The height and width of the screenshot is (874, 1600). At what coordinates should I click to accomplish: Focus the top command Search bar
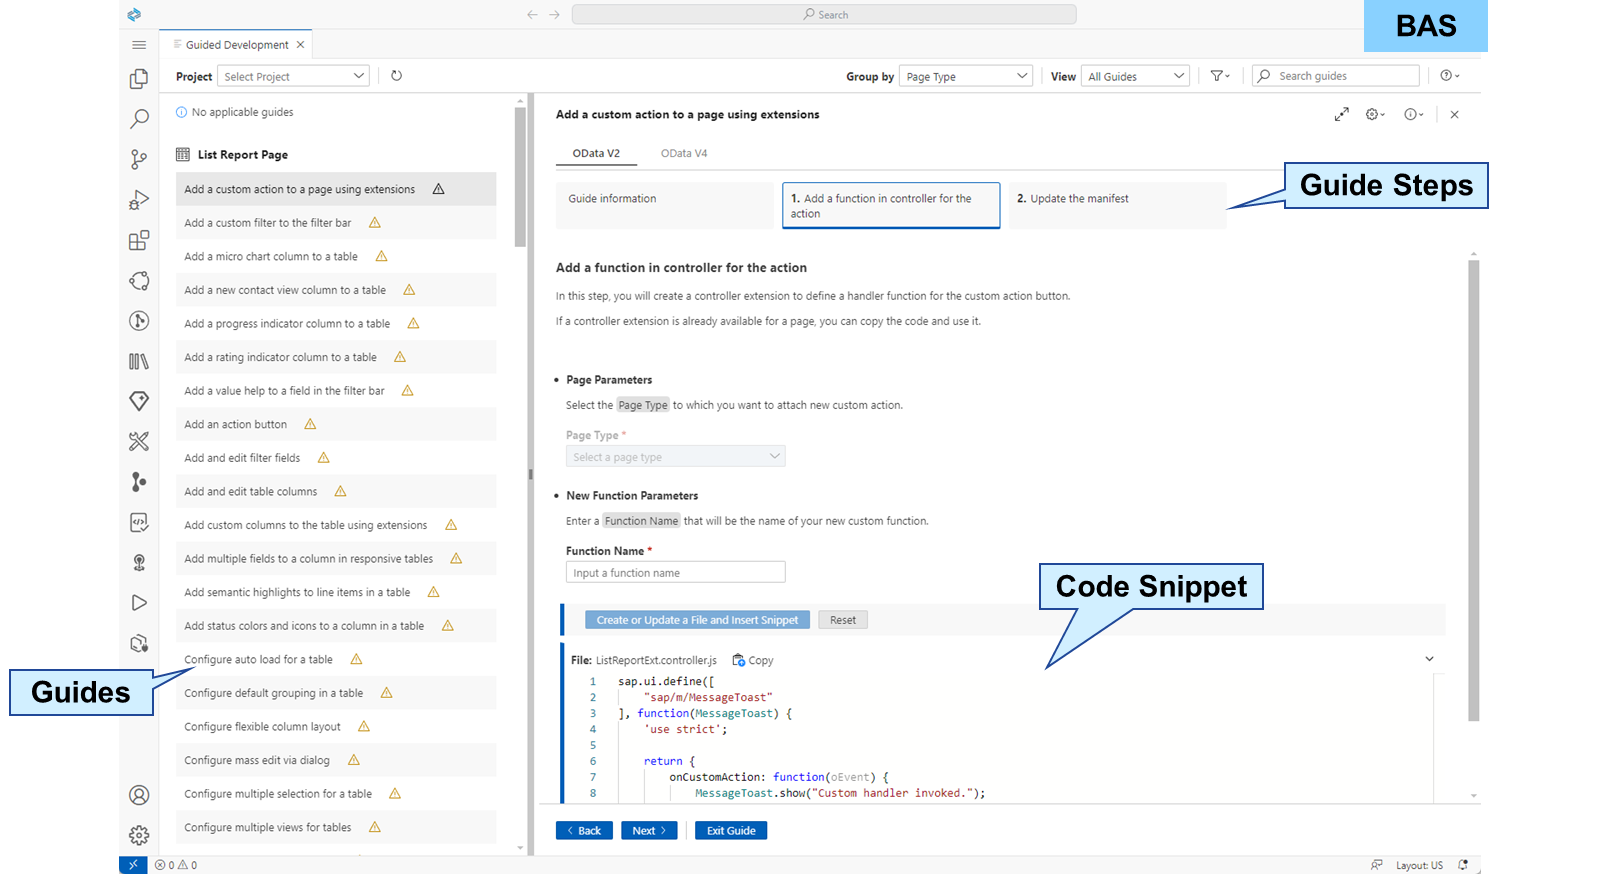click(x=824, y=15)
